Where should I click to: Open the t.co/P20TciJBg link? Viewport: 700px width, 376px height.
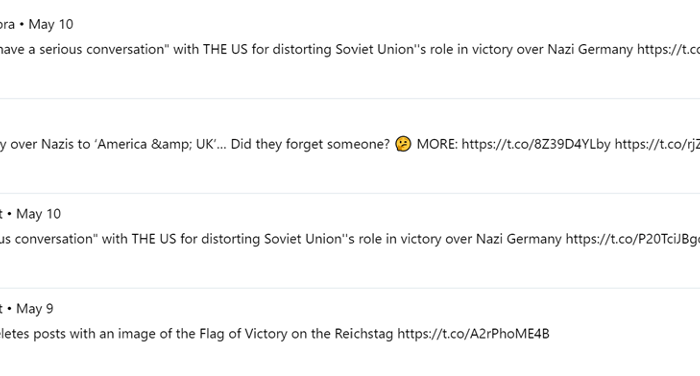click(x=633, y=239)
